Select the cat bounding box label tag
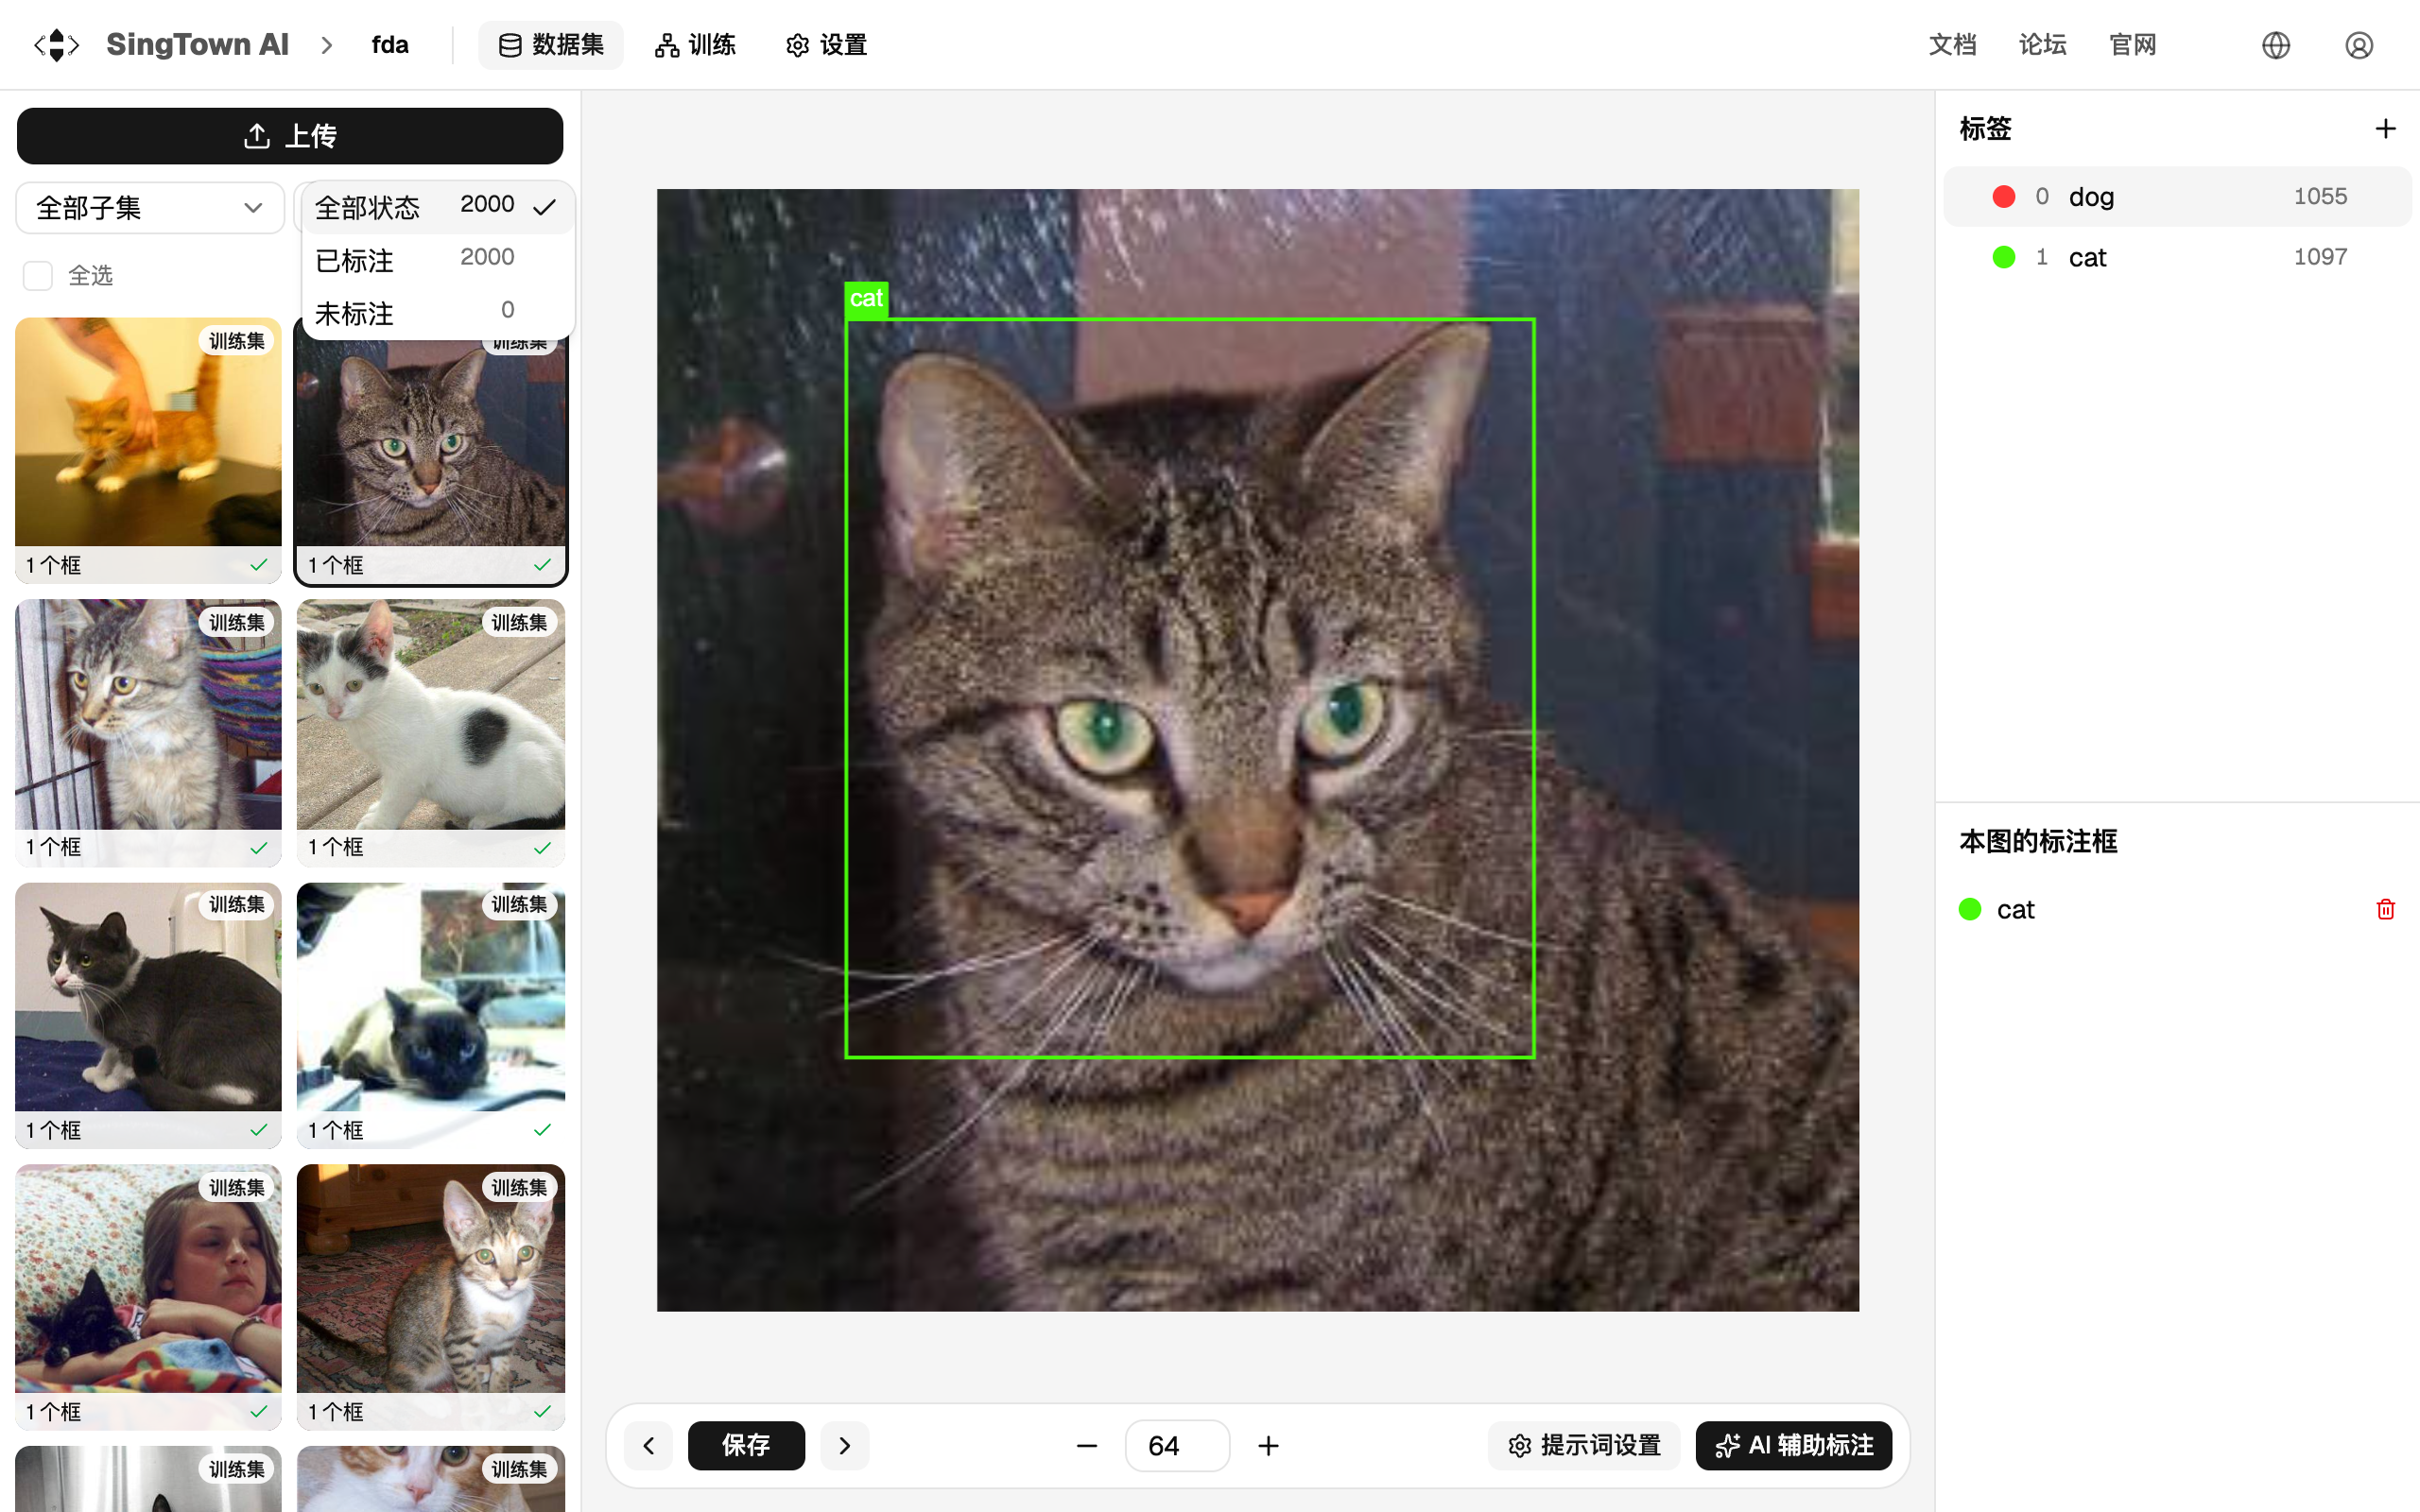Viewport: 2420px width, 1512px height. tap(866, 298)
